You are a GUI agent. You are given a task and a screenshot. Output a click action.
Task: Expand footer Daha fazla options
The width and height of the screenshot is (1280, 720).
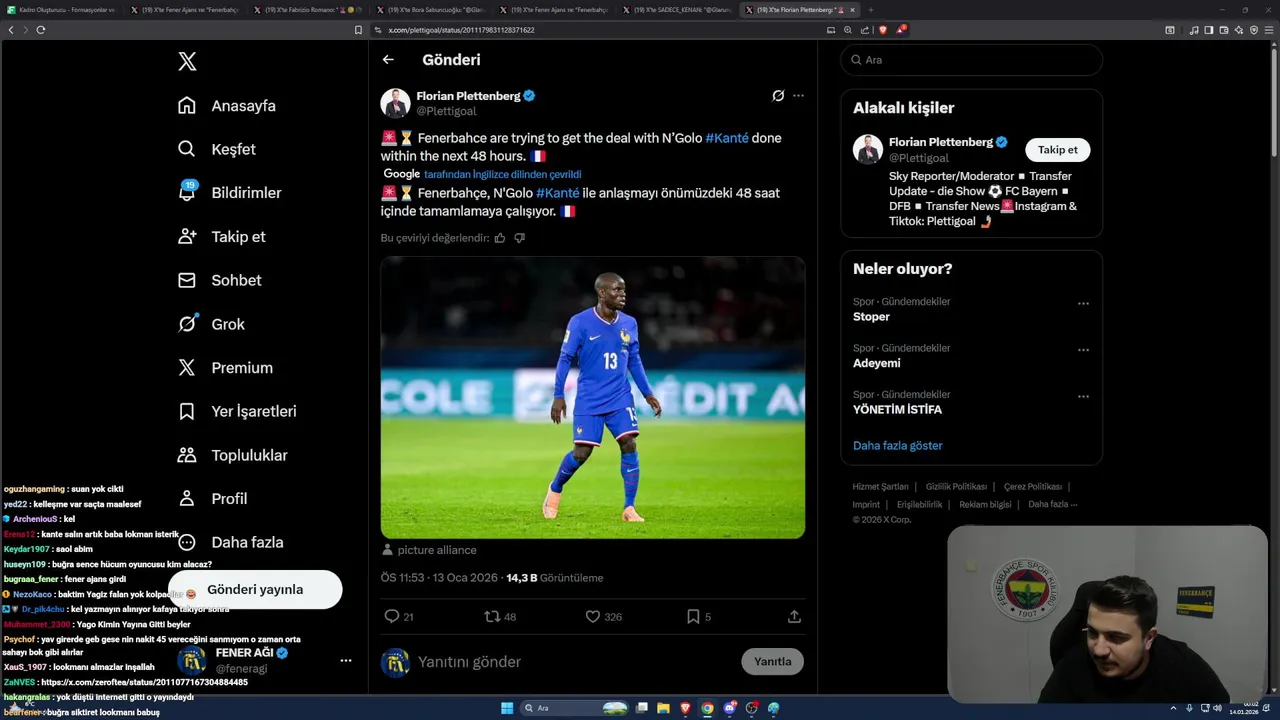point(1052,505)
